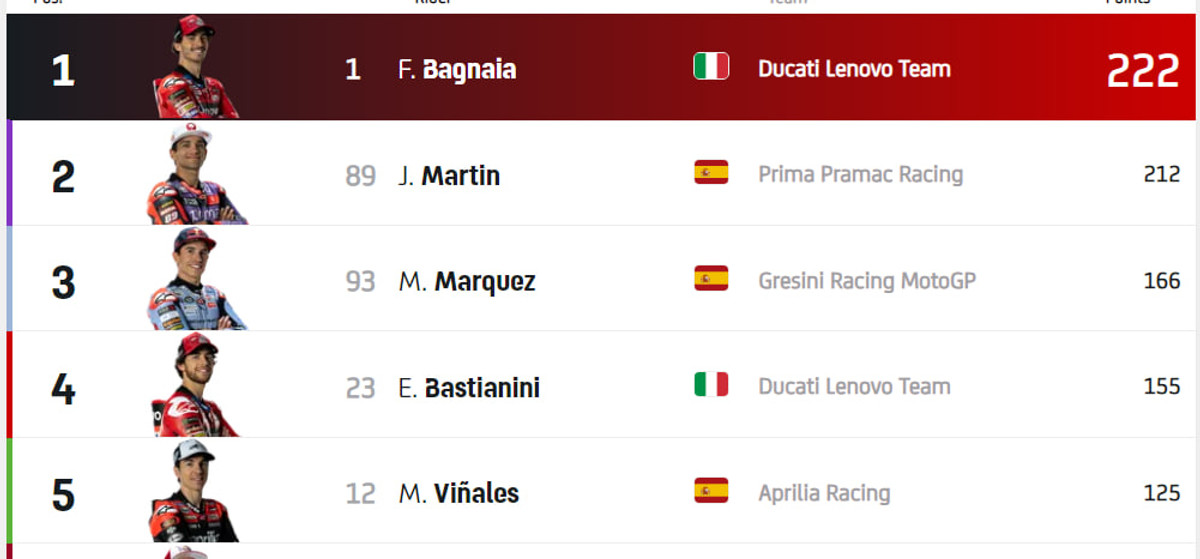
Task: Click the Spanish flag in Marquez's row
Action: [711, 279]
